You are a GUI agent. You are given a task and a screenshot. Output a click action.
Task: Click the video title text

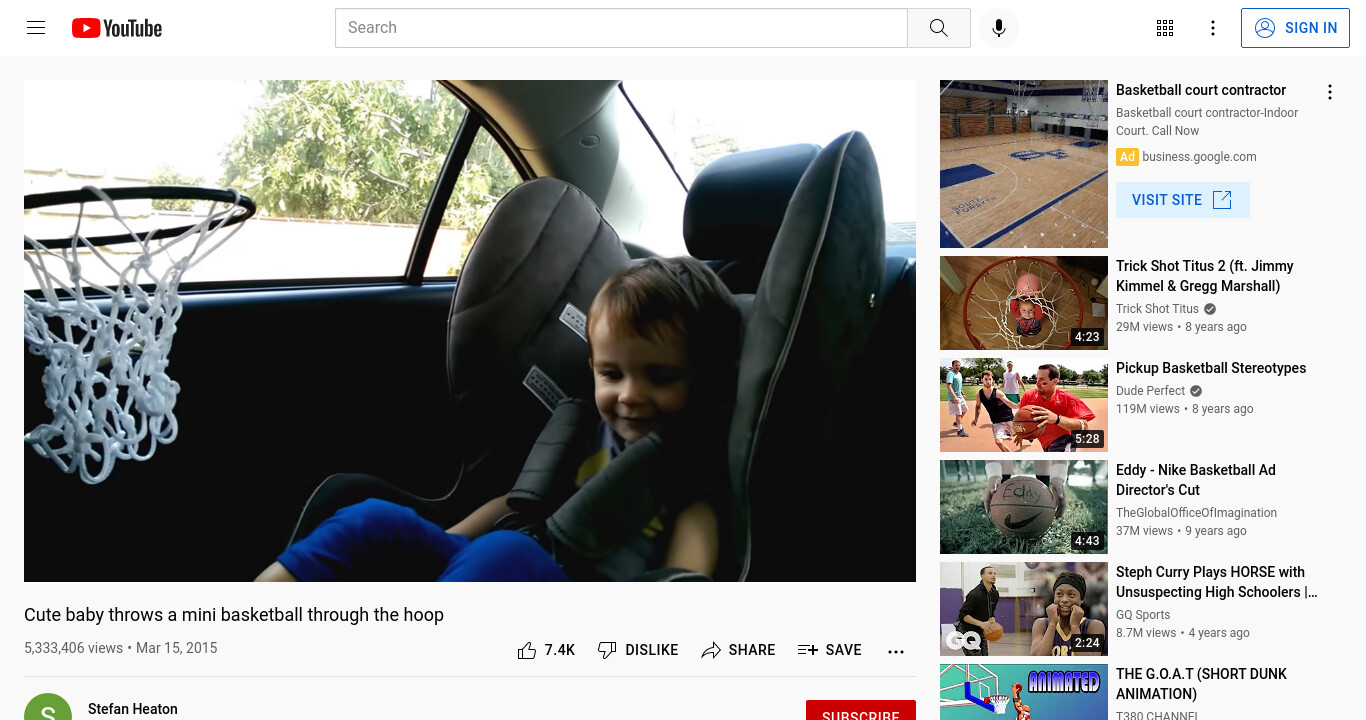[234, 615]
